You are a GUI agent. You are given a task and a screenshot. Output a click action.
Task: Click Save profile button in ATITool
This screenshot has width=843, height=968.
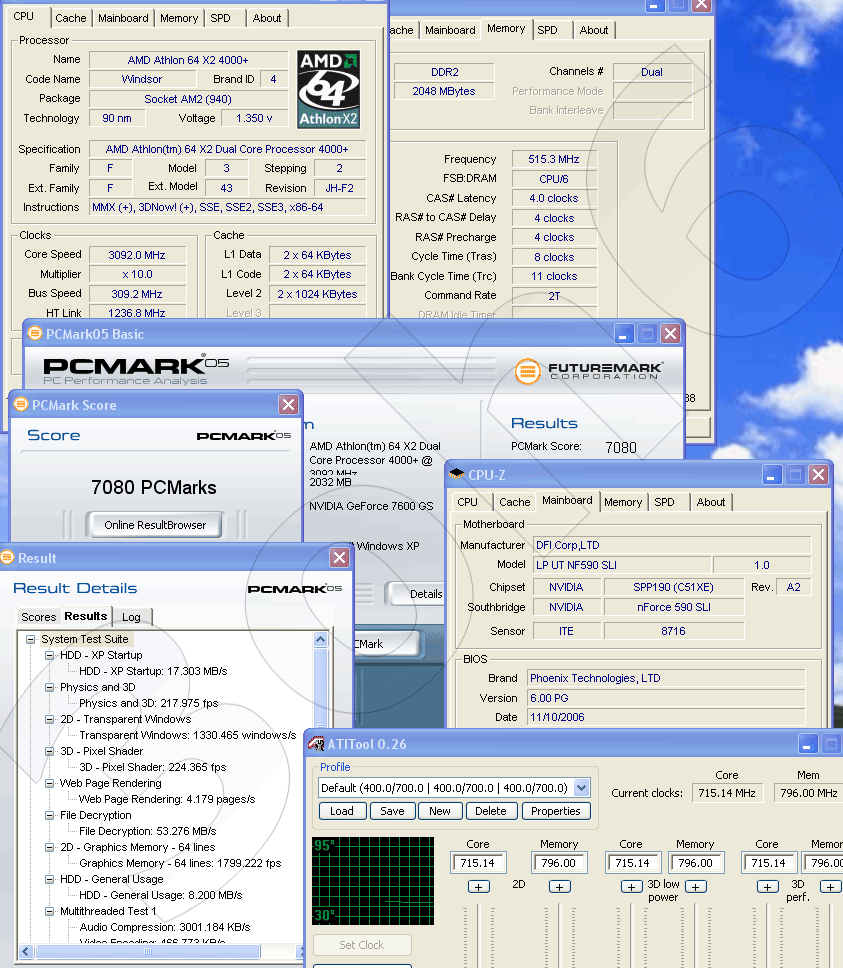(392, 811)
